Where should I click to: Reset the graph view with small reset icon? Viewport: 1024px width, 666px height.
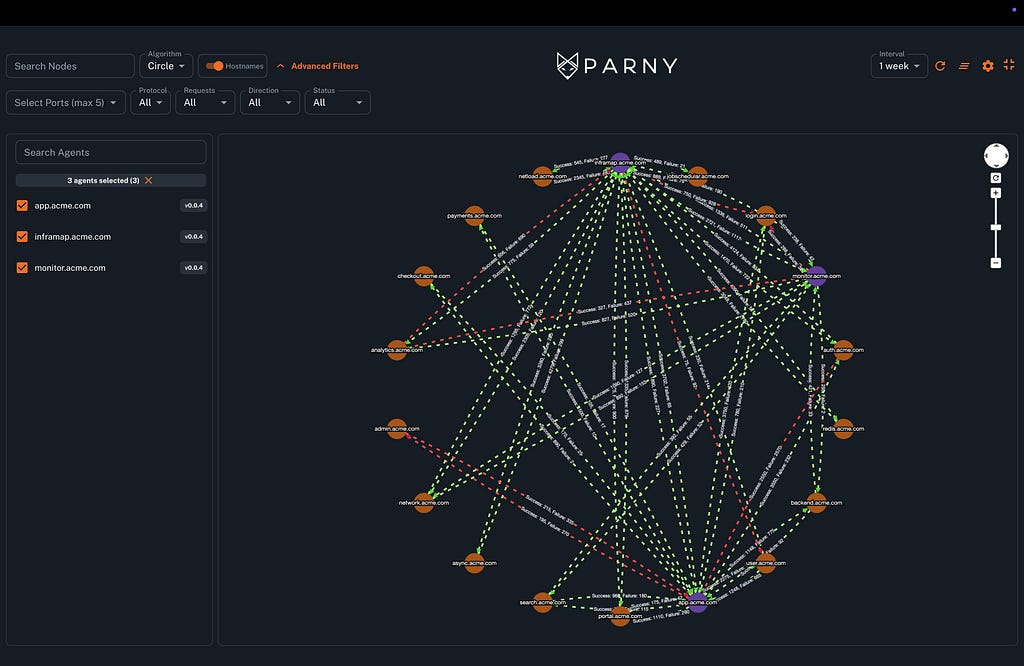tap(996, 178)
